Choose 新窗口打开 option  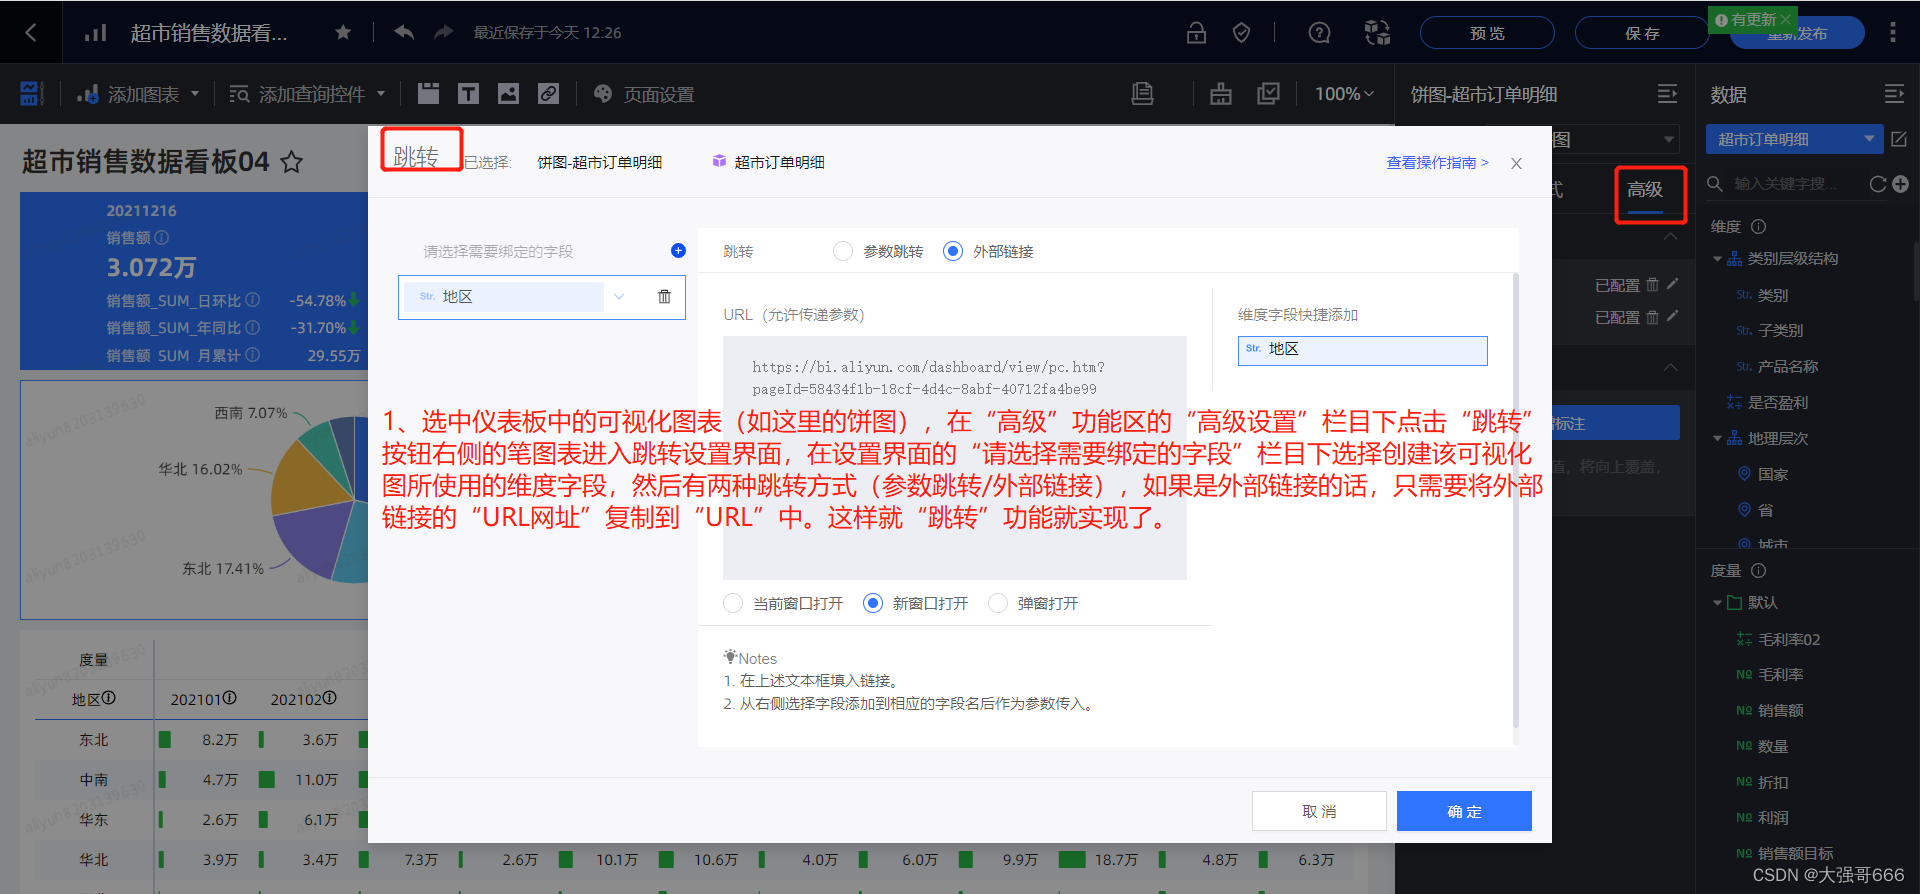click(x=873, y=603)
